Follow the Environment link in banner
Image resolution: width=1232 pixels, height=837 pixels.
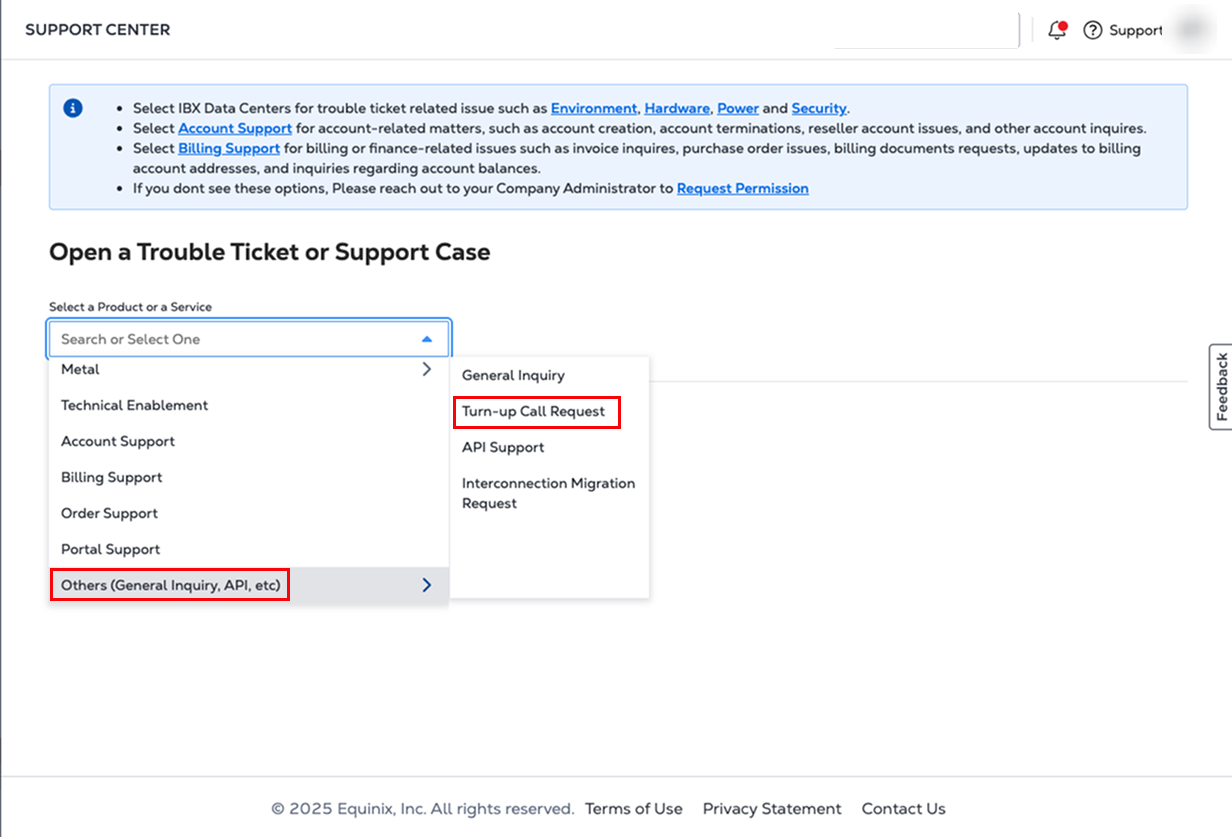(593, 108)
